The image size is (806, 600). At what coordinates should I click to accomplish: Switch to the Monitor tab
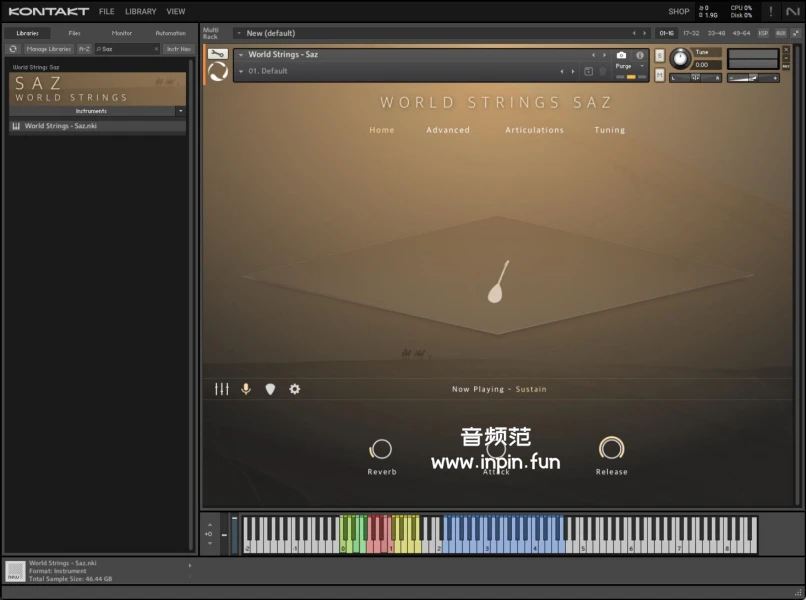122,33
